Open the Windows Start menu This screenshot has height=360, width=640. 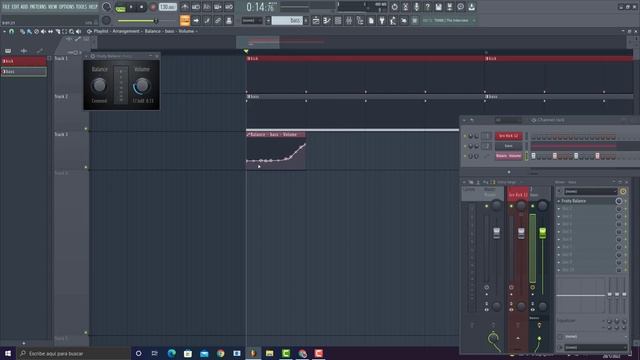coord(8,353)
